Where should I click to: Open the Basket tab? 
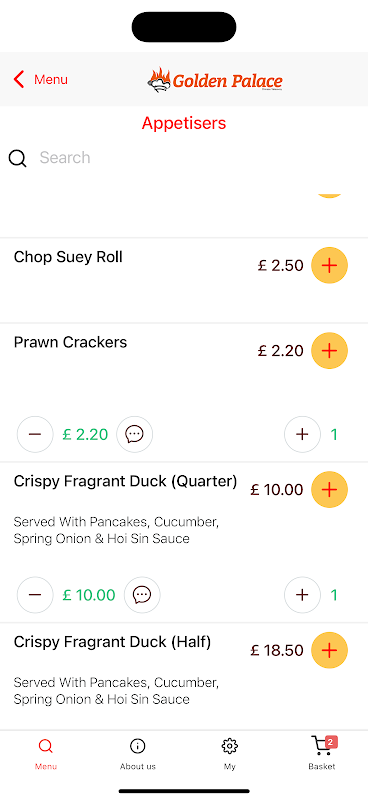(x=322, y=753)
